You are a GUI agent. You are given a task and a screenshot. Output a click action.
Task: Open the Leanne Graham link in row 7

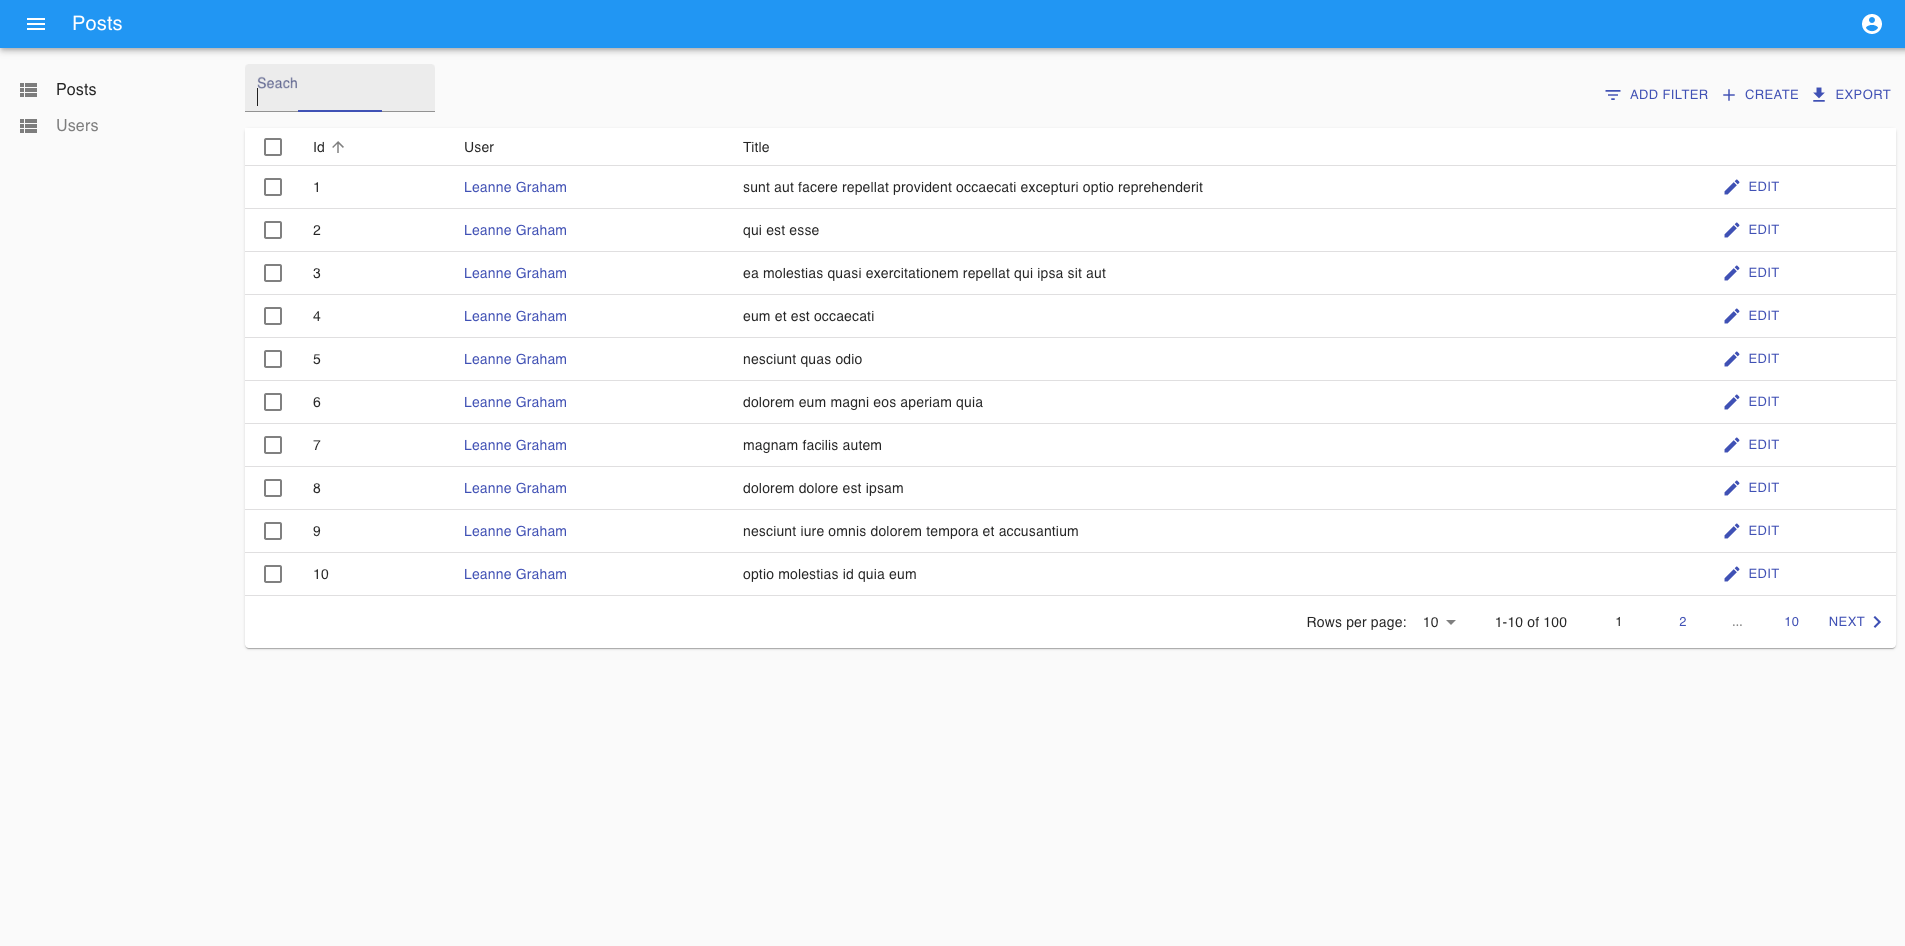515,445
